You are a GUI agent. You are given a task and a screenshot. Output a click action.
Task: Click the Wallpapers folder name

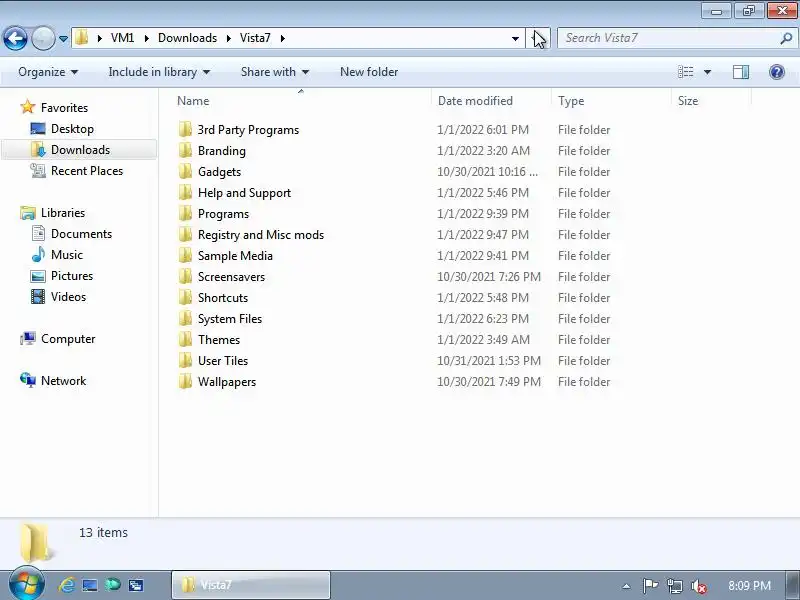tap(227, 382)
